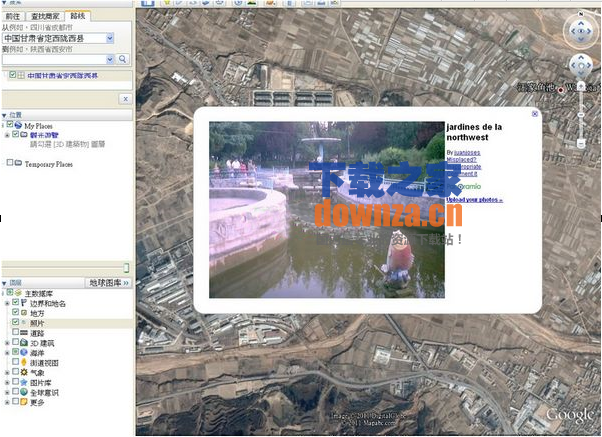Select the 照片 layer row label
This screenshot has height=437, width=602.
37,323
